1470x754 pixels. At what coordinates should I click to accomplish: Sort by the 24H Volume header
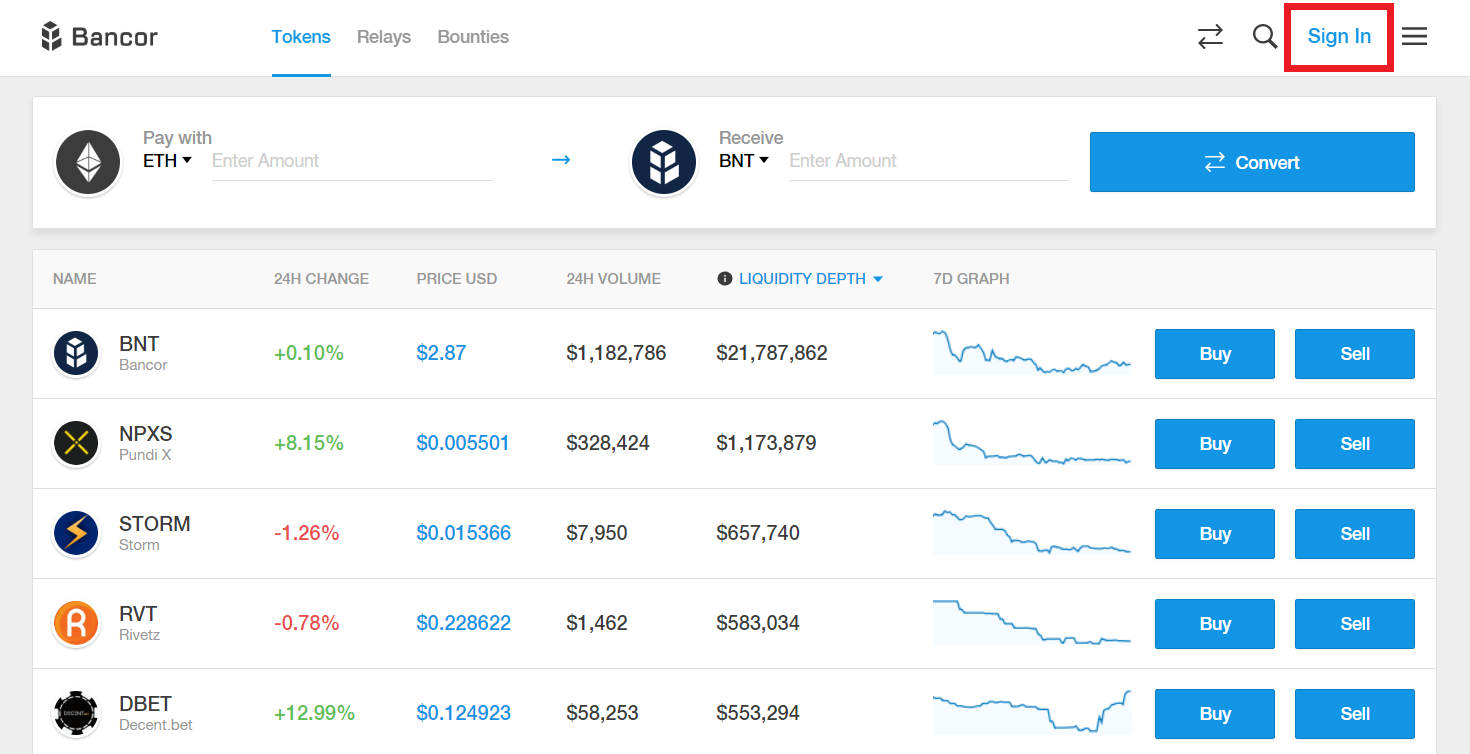[x=614, y=279]
